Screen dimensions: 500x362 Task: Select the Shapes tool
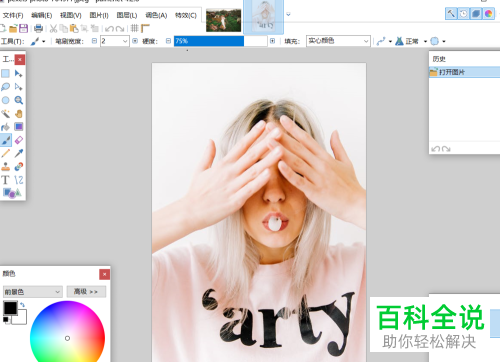click(12, 193)
